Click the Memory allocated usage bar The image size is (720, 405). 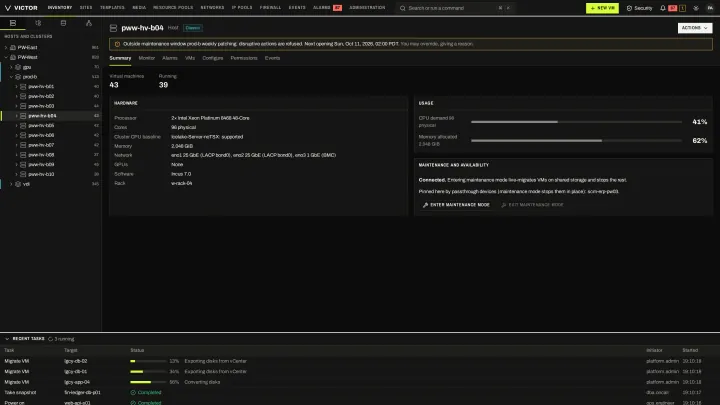(576, 141)
